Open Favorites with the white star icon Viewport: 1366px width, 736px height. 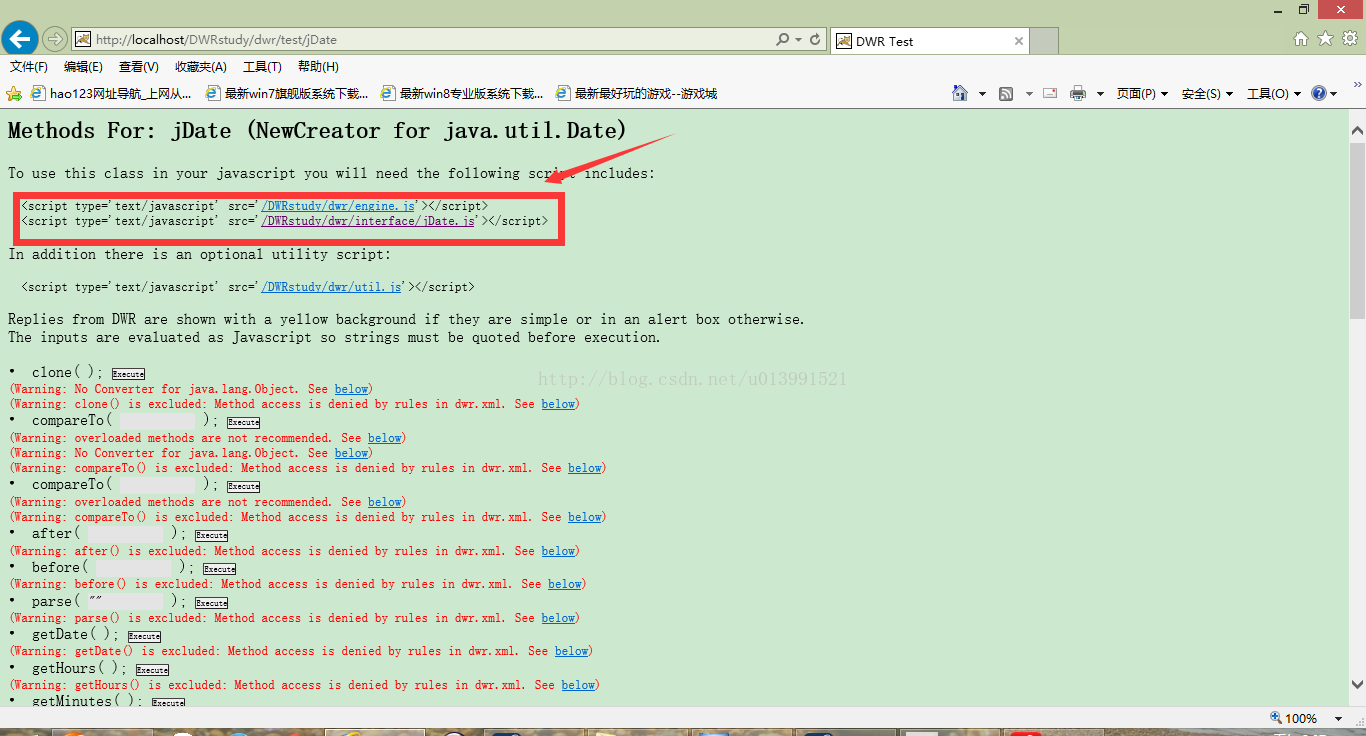point(1325,39)
